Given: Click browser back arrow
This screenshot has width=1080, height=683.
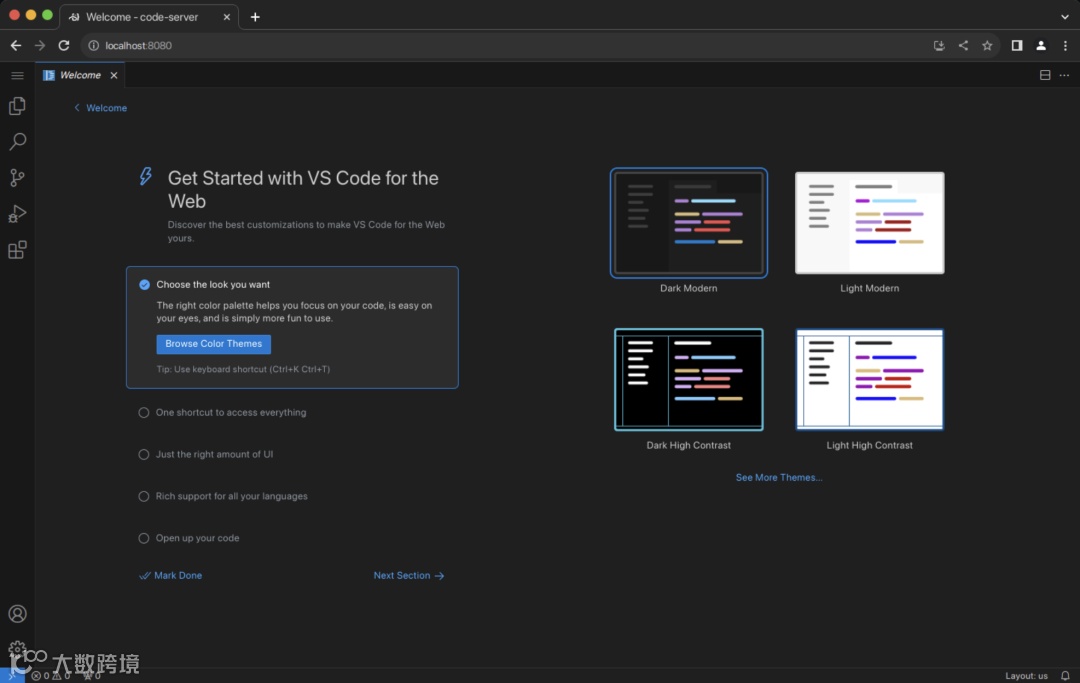Looking at the screenshot, I should point(16,45).
